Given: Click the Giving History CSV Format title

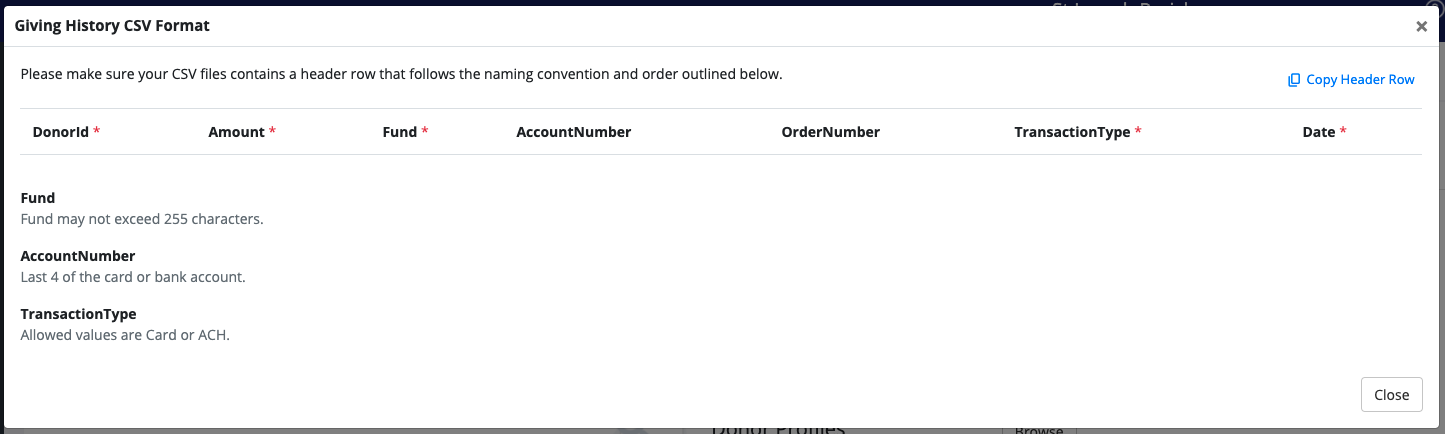Looking at the screenshot, I should pyautogui.click(x=112, y=26).
